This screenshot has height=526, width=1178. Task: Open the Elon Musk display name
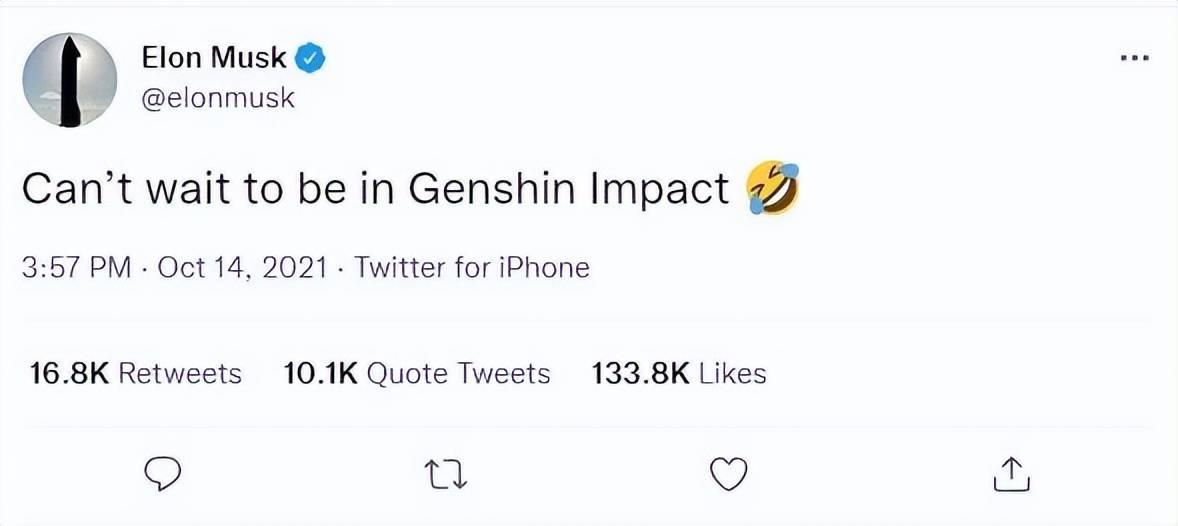216,58
